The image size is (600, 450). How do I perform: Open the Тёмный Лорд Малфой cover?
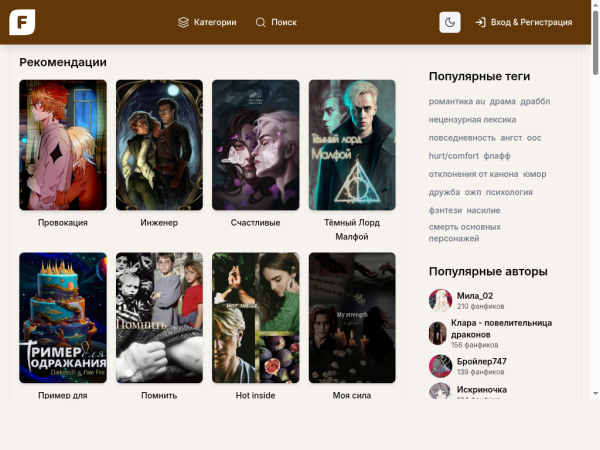coord(352,145)
